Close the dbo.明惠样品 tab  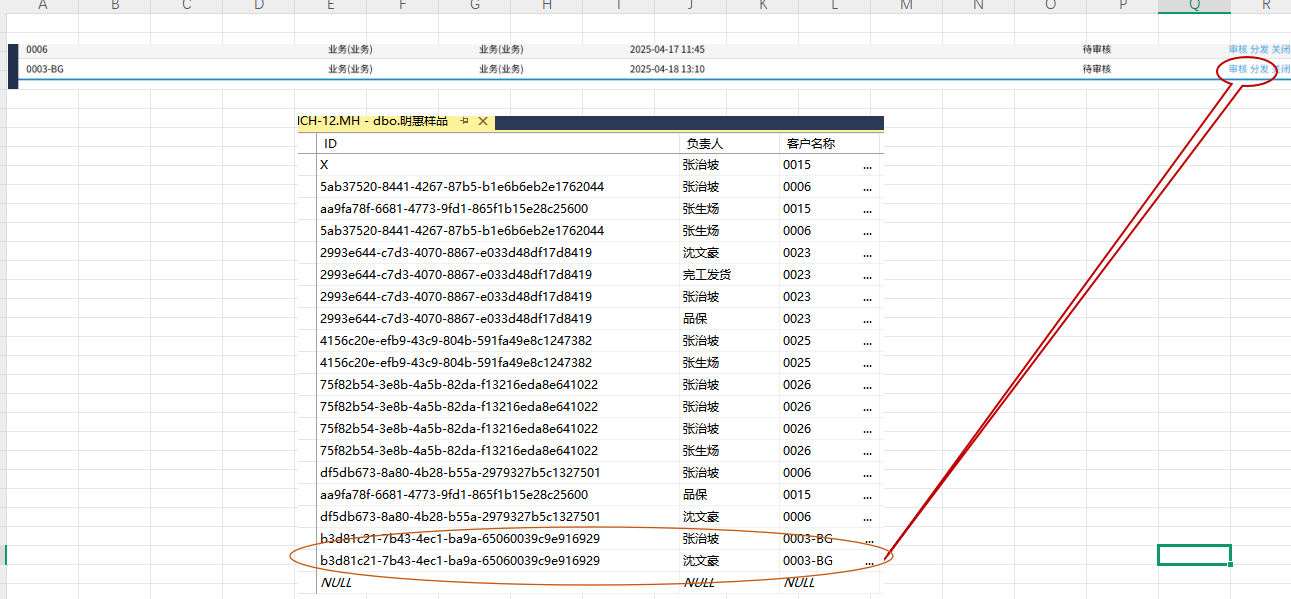coord(483,121)
